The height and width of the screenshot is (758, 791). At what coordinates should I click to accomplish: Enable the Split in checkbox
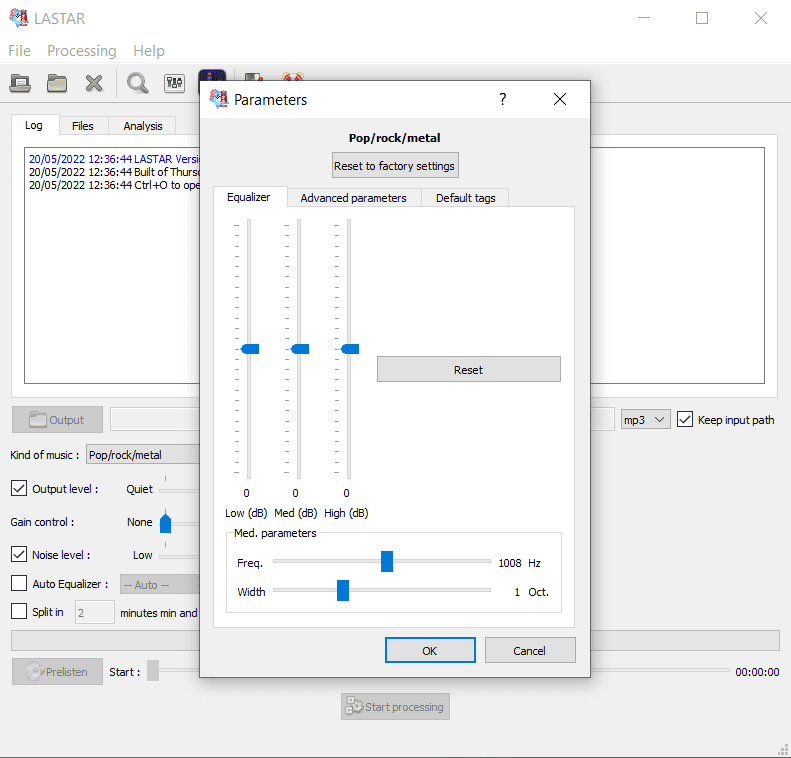tap(19, 611)
